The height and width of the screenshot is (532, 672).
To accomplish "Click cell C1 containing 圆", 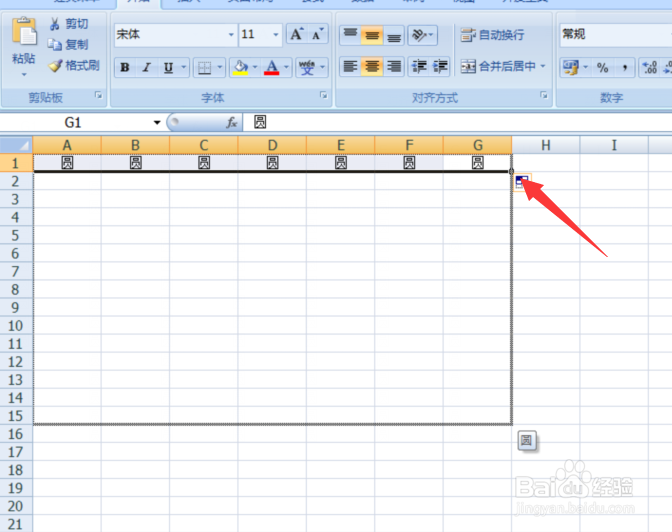I will (204, 163).
